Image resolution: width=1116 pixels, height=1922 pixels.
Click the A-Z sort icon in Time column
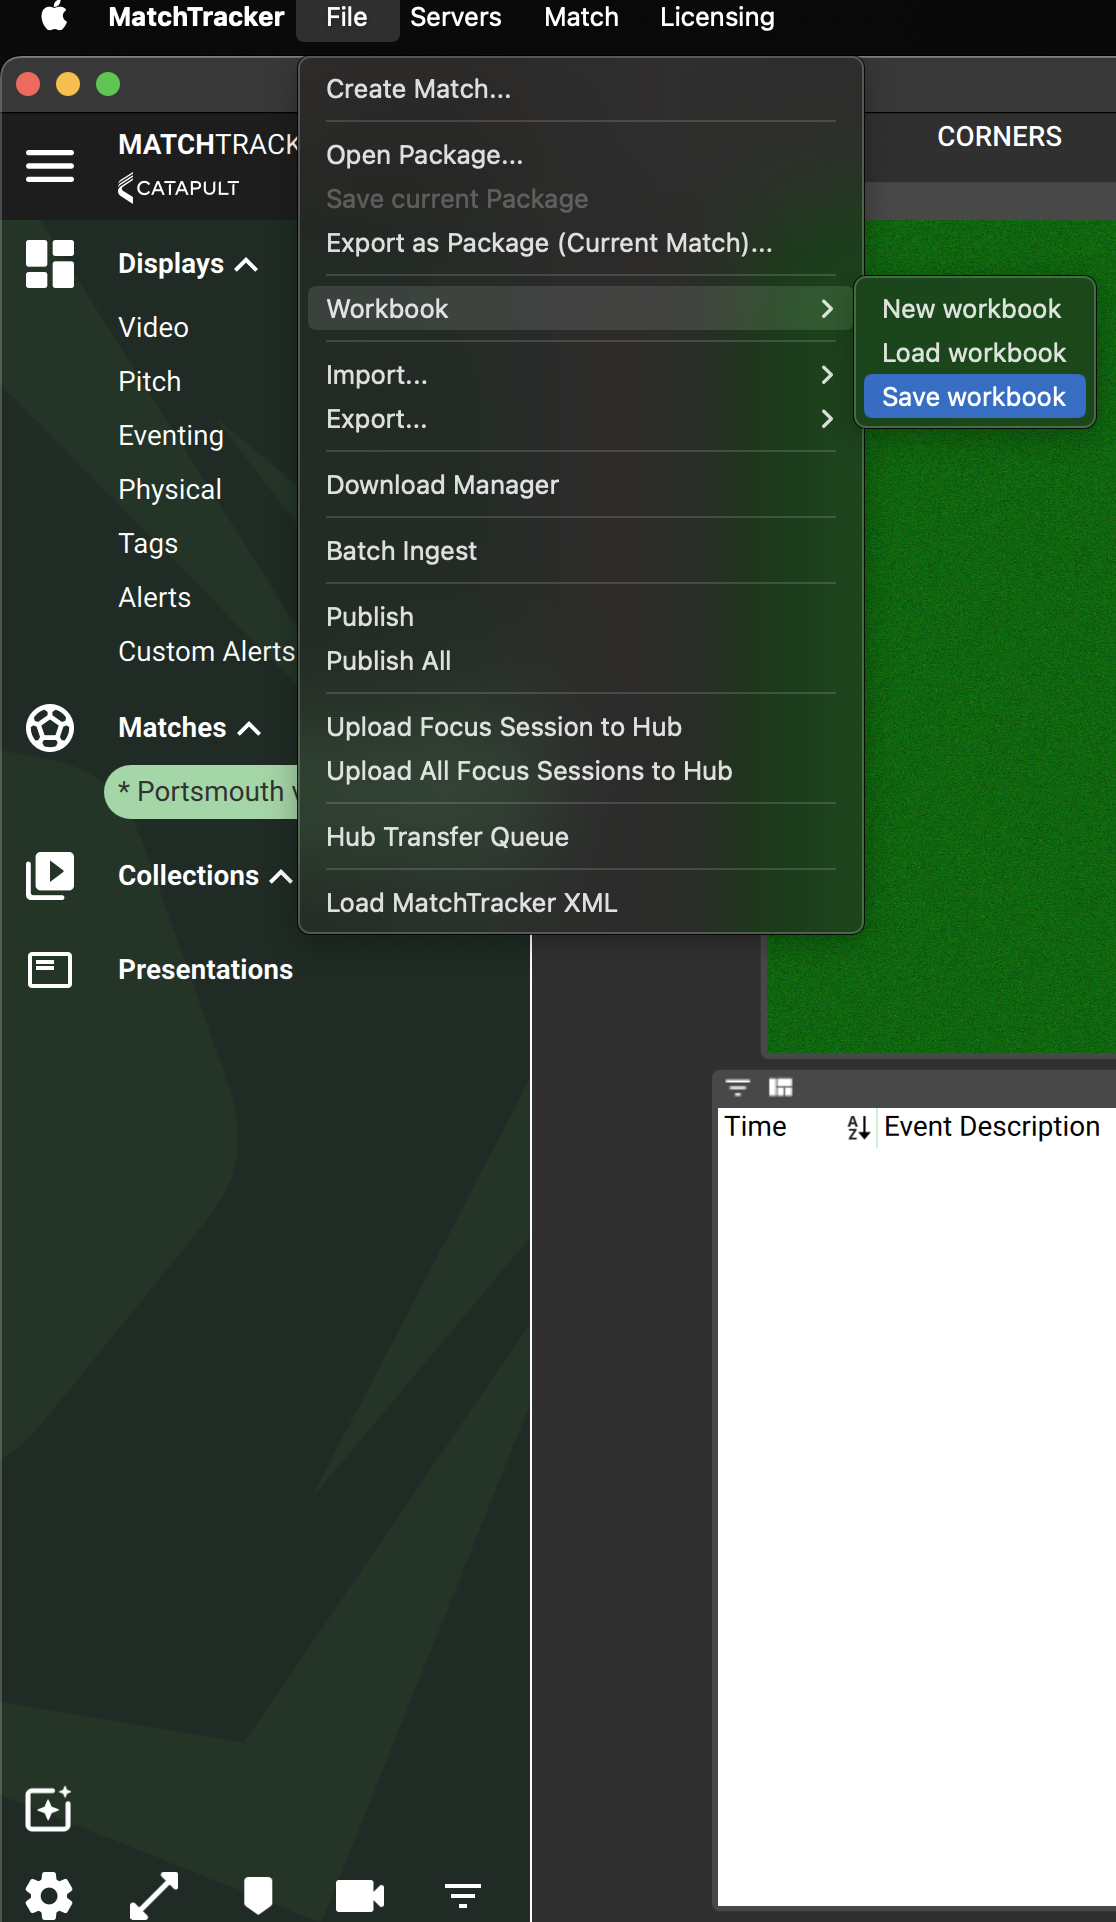point(858,1128)
